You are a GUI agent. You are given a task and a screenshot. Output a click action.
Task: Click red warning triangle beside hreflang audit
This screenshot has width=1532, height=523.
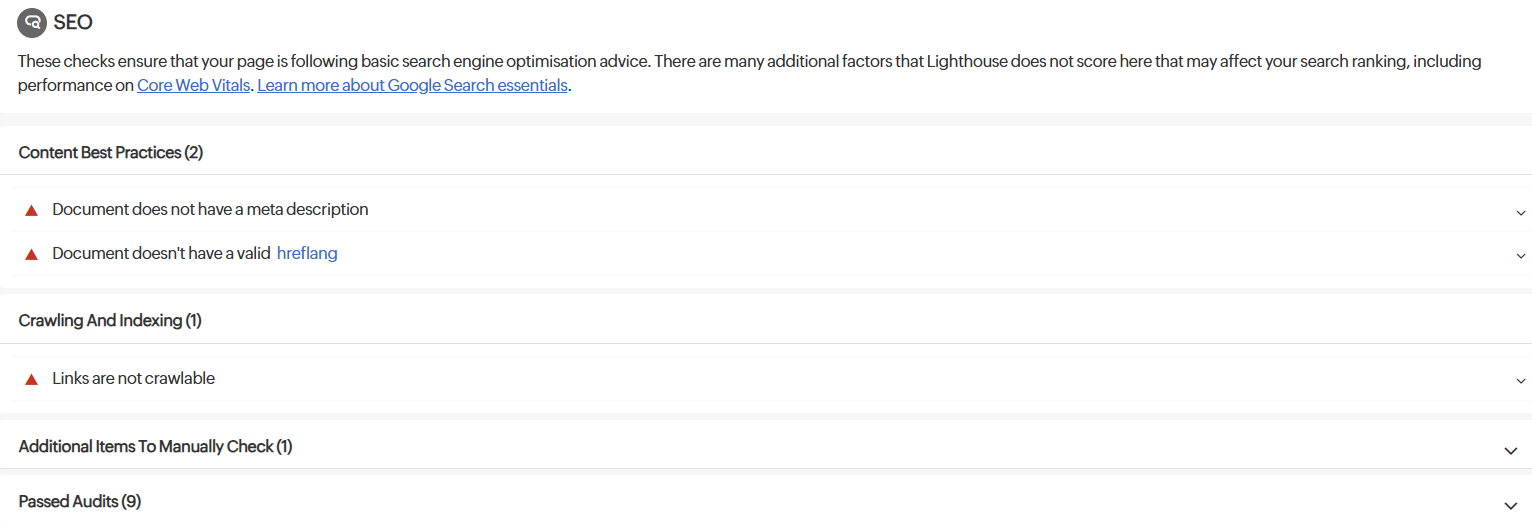click(32, 254)
